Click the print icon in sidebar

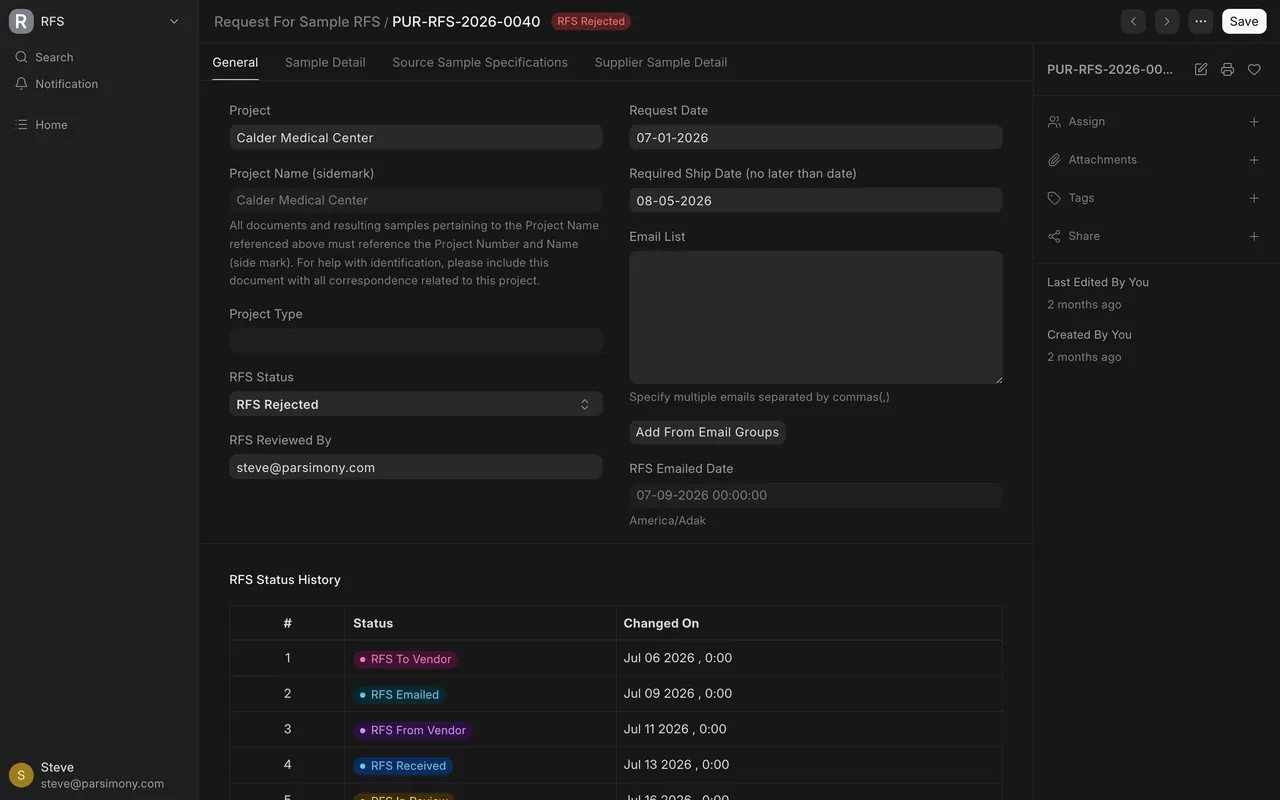1227,69
